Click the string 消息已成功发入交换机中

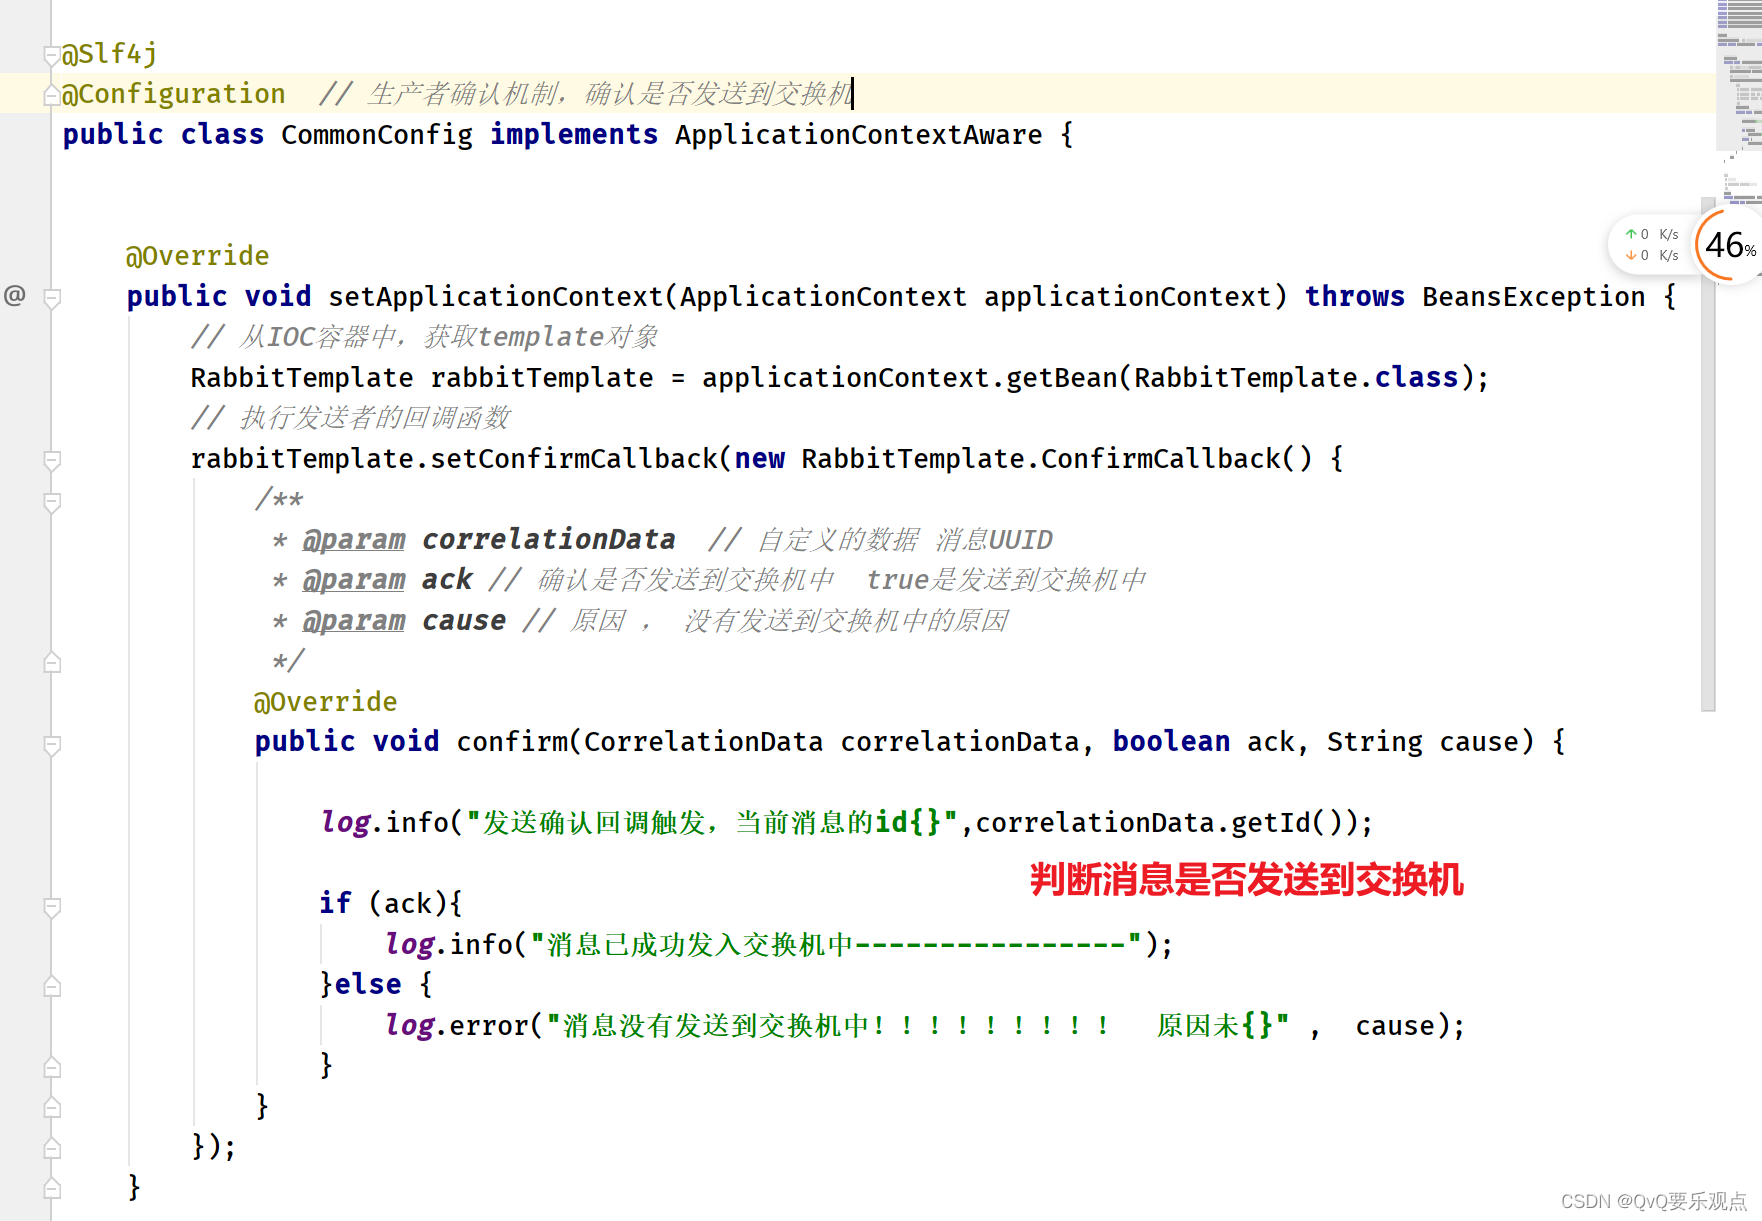(x=700, y=945)
